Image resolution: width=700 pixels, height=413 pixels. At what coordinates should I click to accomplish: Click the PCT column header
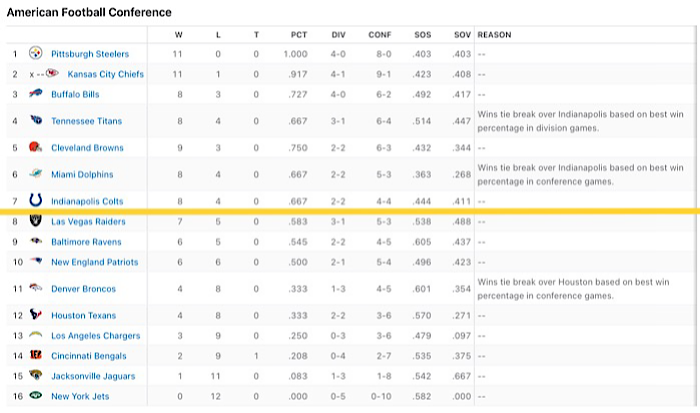(x=299, y=35)
